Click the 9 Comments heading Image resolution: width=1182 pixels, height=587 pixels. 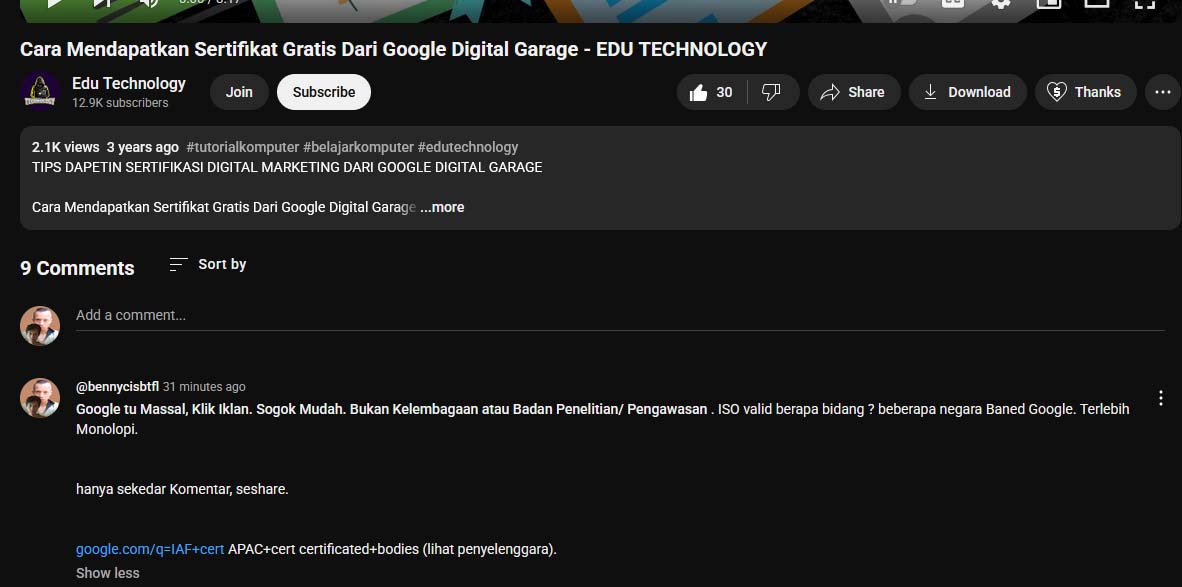tap(77, 268)
